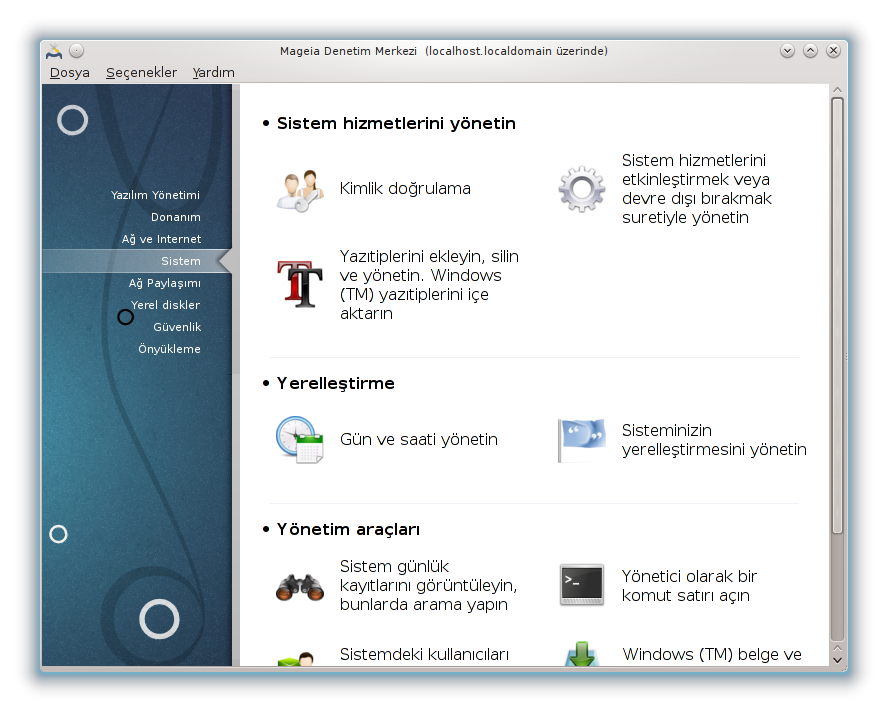This screenshot has height=712, width=888.
Task: Open the Kimlik doğrulama users-and-key icon
Action: pos(300,190)
